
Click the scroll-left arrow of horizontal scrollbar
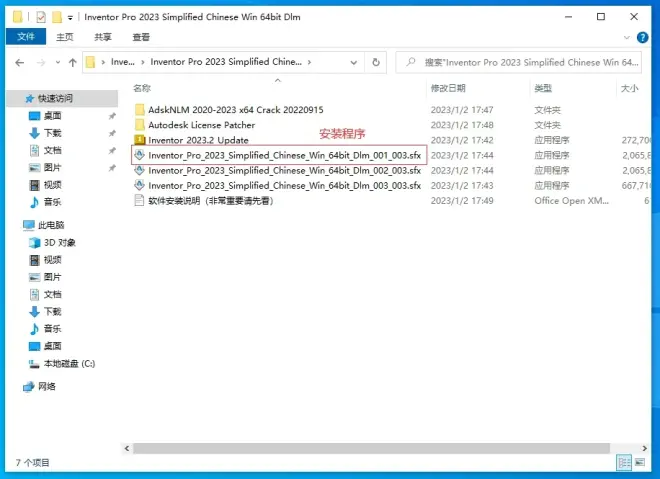pos(127,448)
